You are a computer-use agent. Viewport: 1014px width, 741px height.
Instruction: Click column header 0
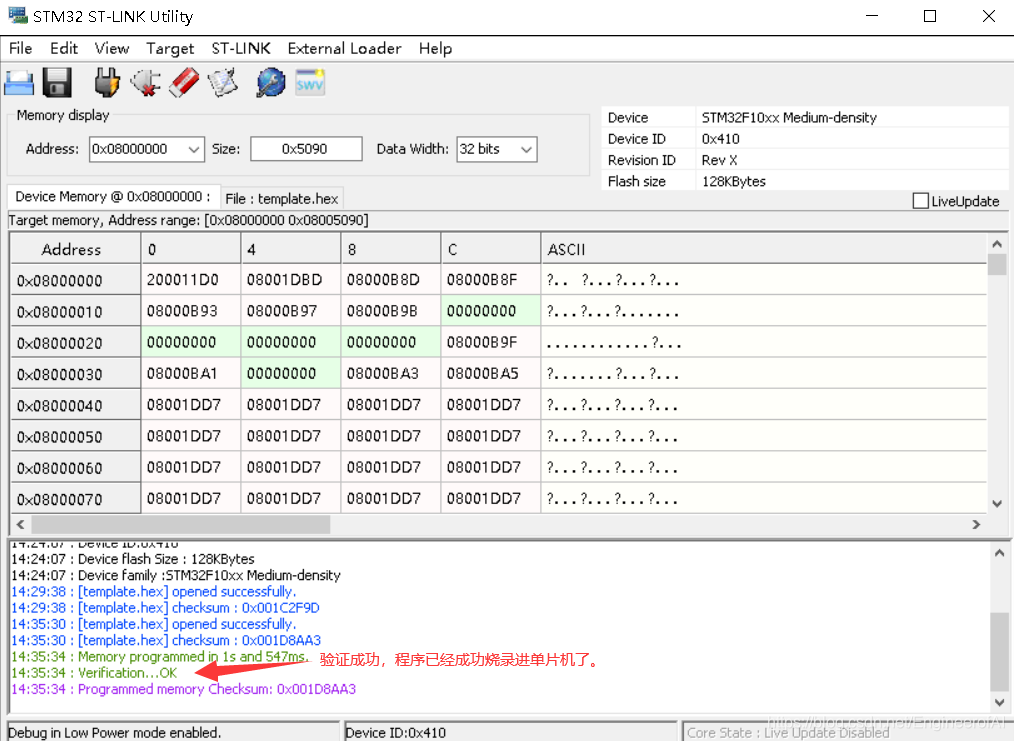(x=191, y=248)
